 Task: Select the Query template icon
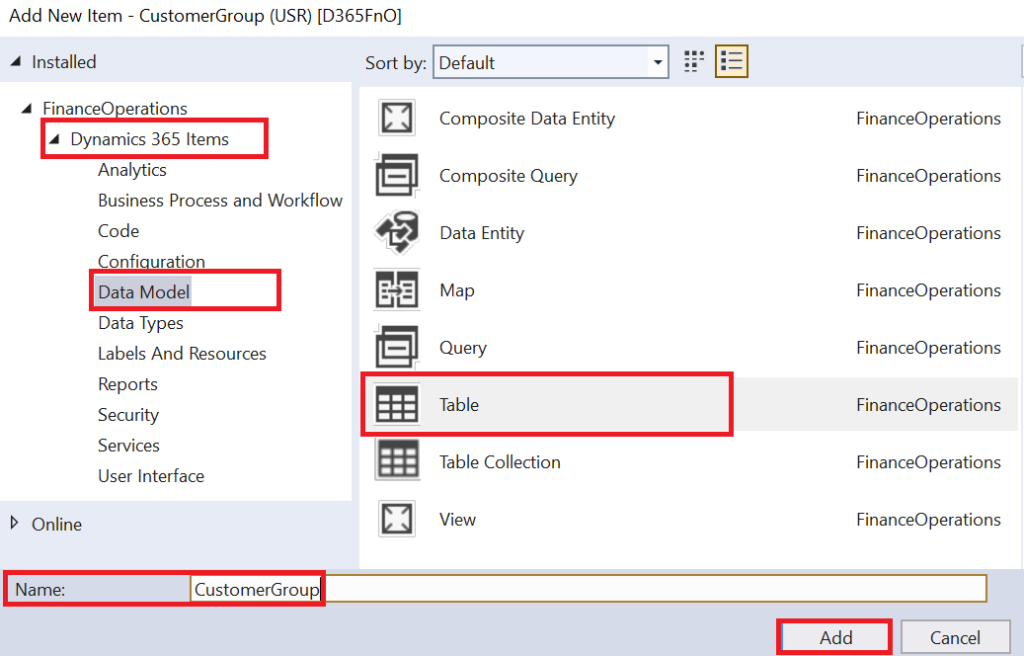(397, 347)
